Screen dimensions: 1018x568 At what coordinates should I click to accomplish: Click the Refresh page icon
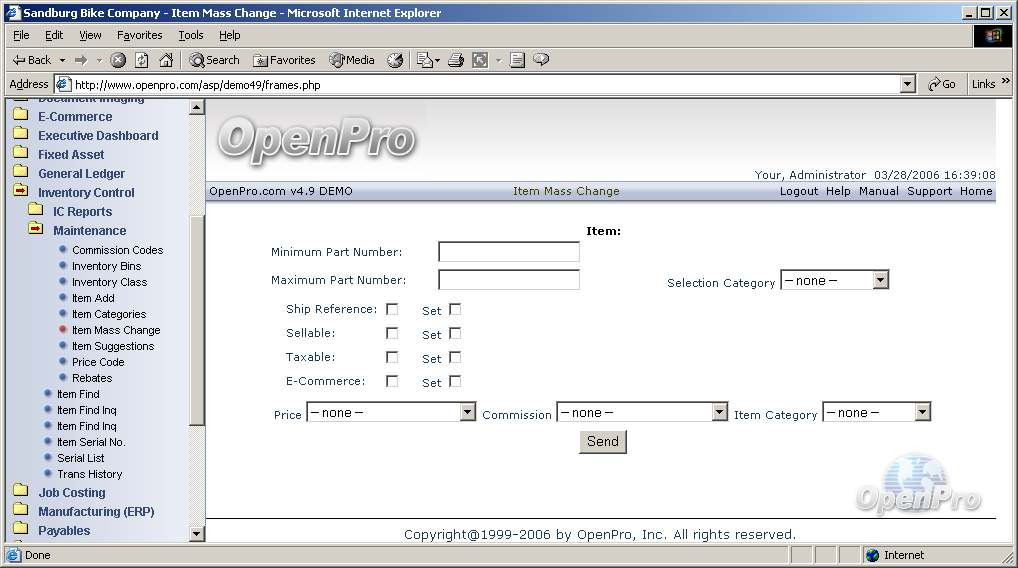(x=142, y=60)
